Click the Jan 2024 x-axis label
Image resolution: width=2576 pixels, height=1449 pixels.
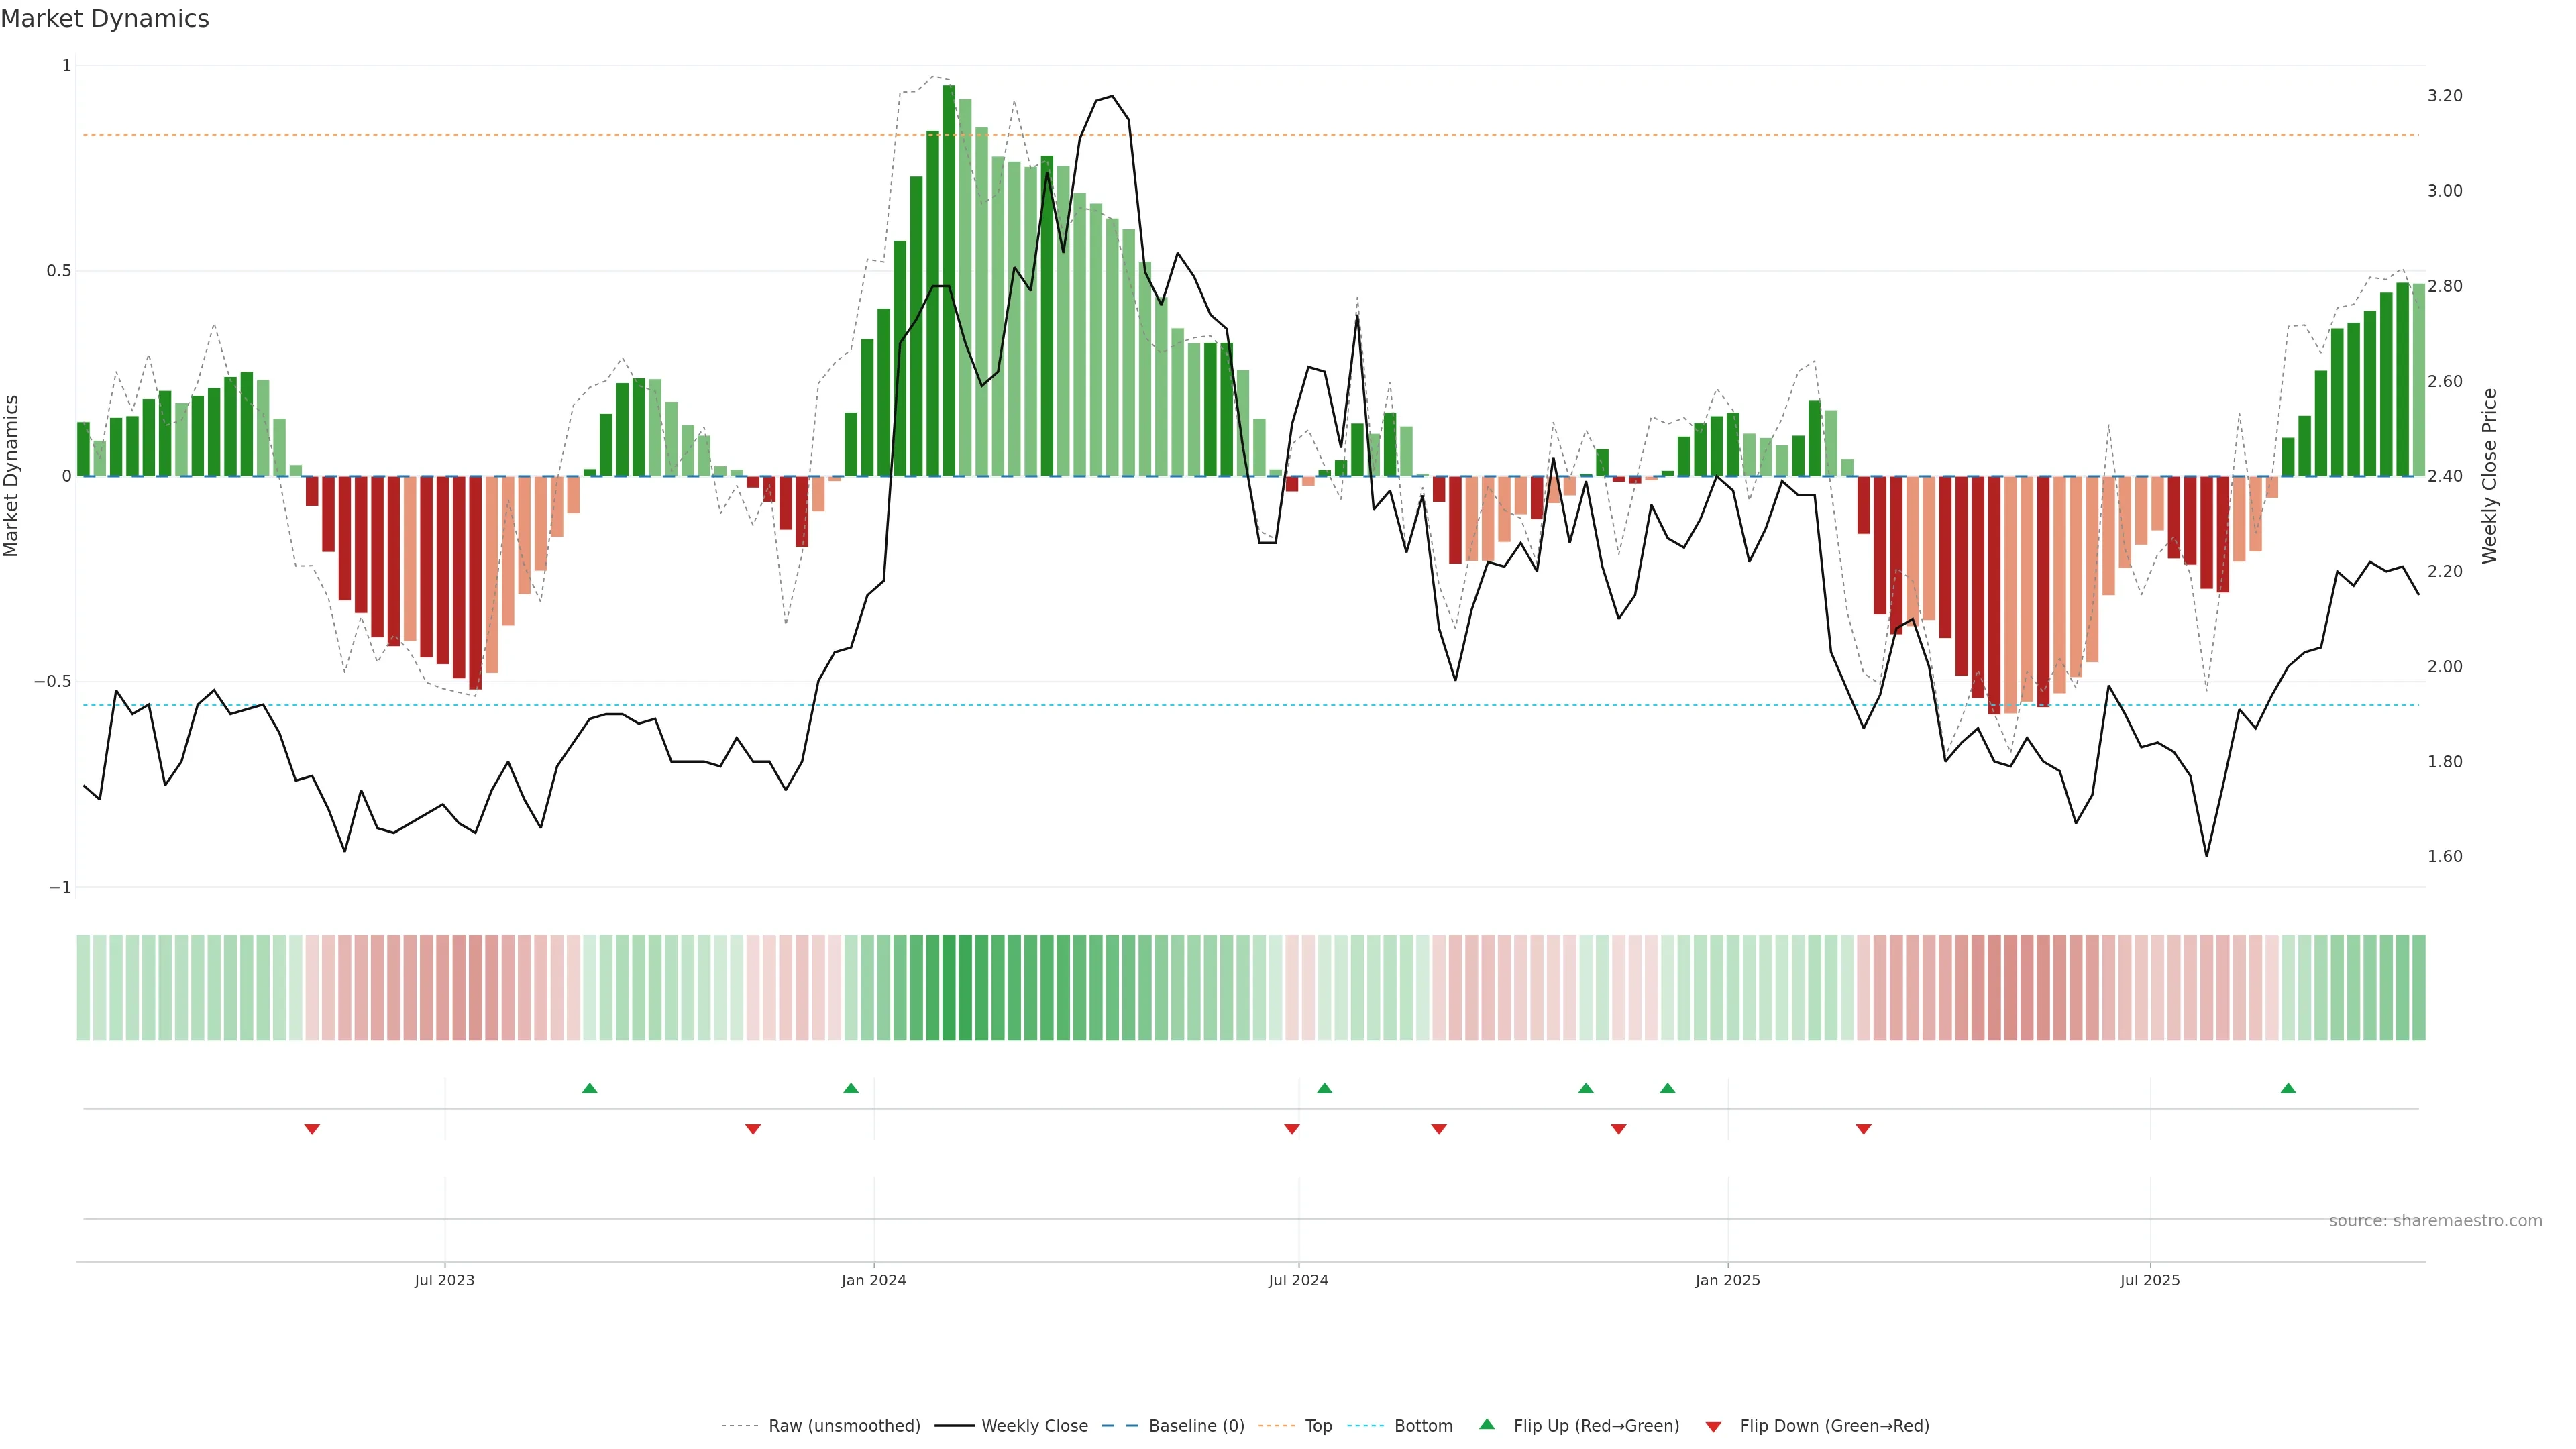873,1280
